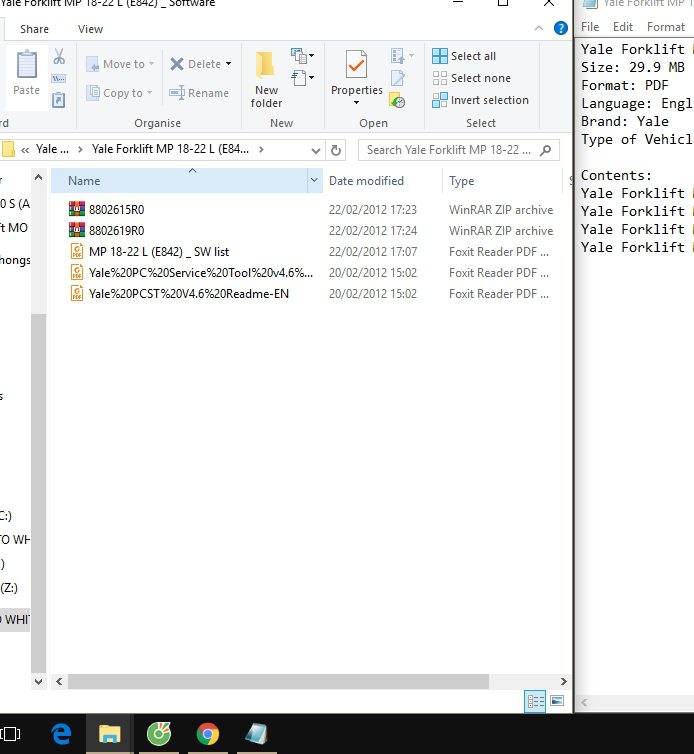Open the Delete dropdown arrow
Viewport: 694px width, 754px height.
pos(228,64)
